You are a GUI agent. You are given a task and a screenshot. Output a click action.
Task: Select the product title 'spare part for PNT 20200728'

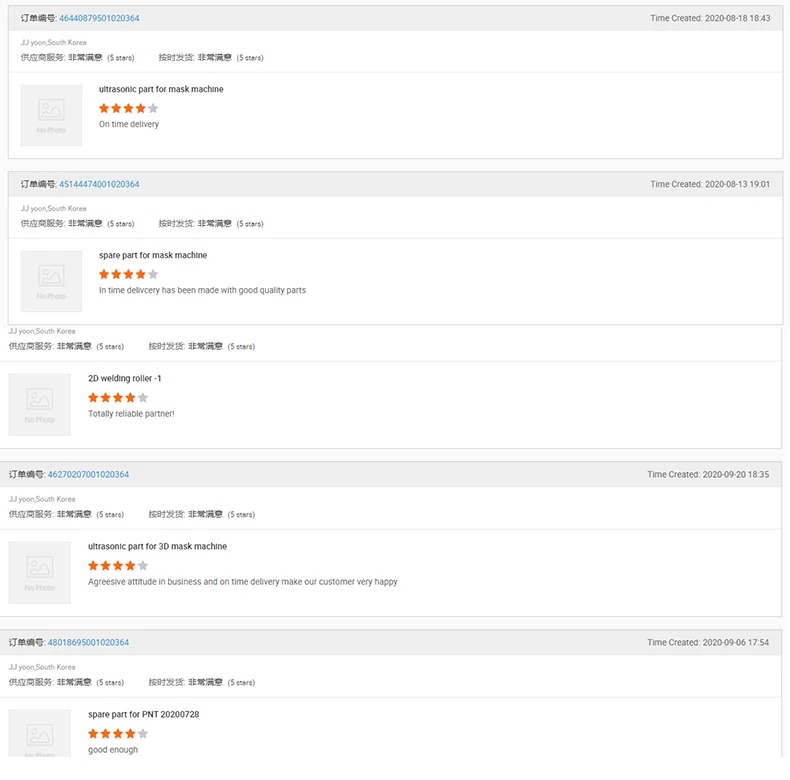pos(143,714)
